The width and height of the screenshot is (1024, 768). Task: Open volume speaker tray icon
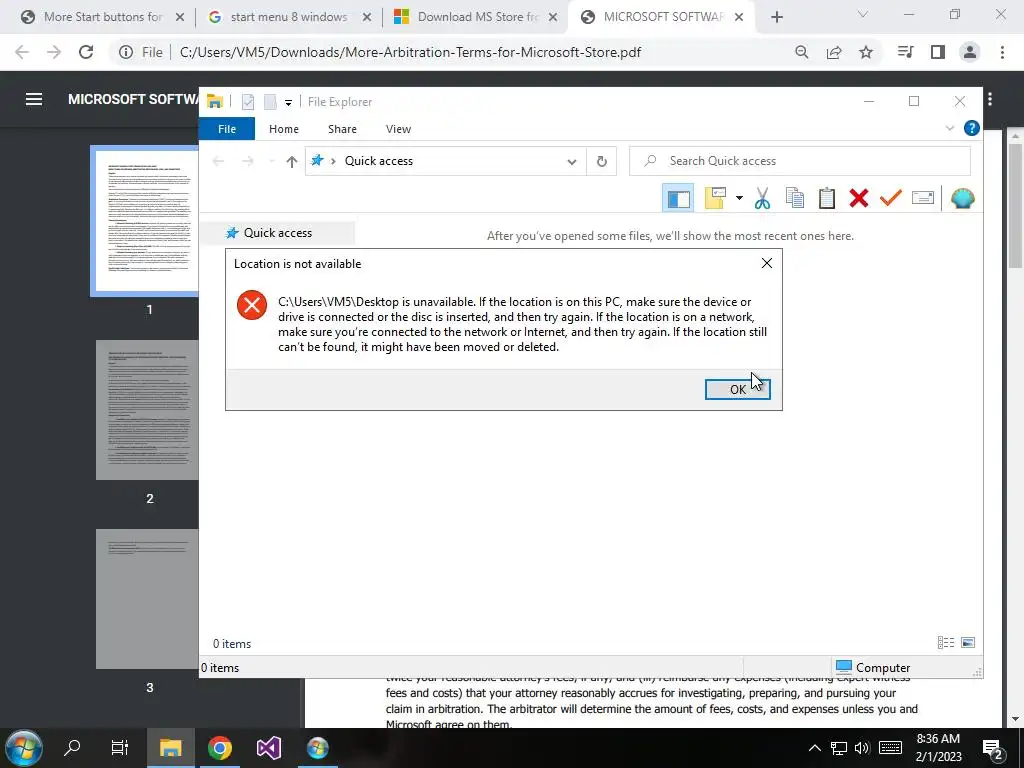(862, 748)
